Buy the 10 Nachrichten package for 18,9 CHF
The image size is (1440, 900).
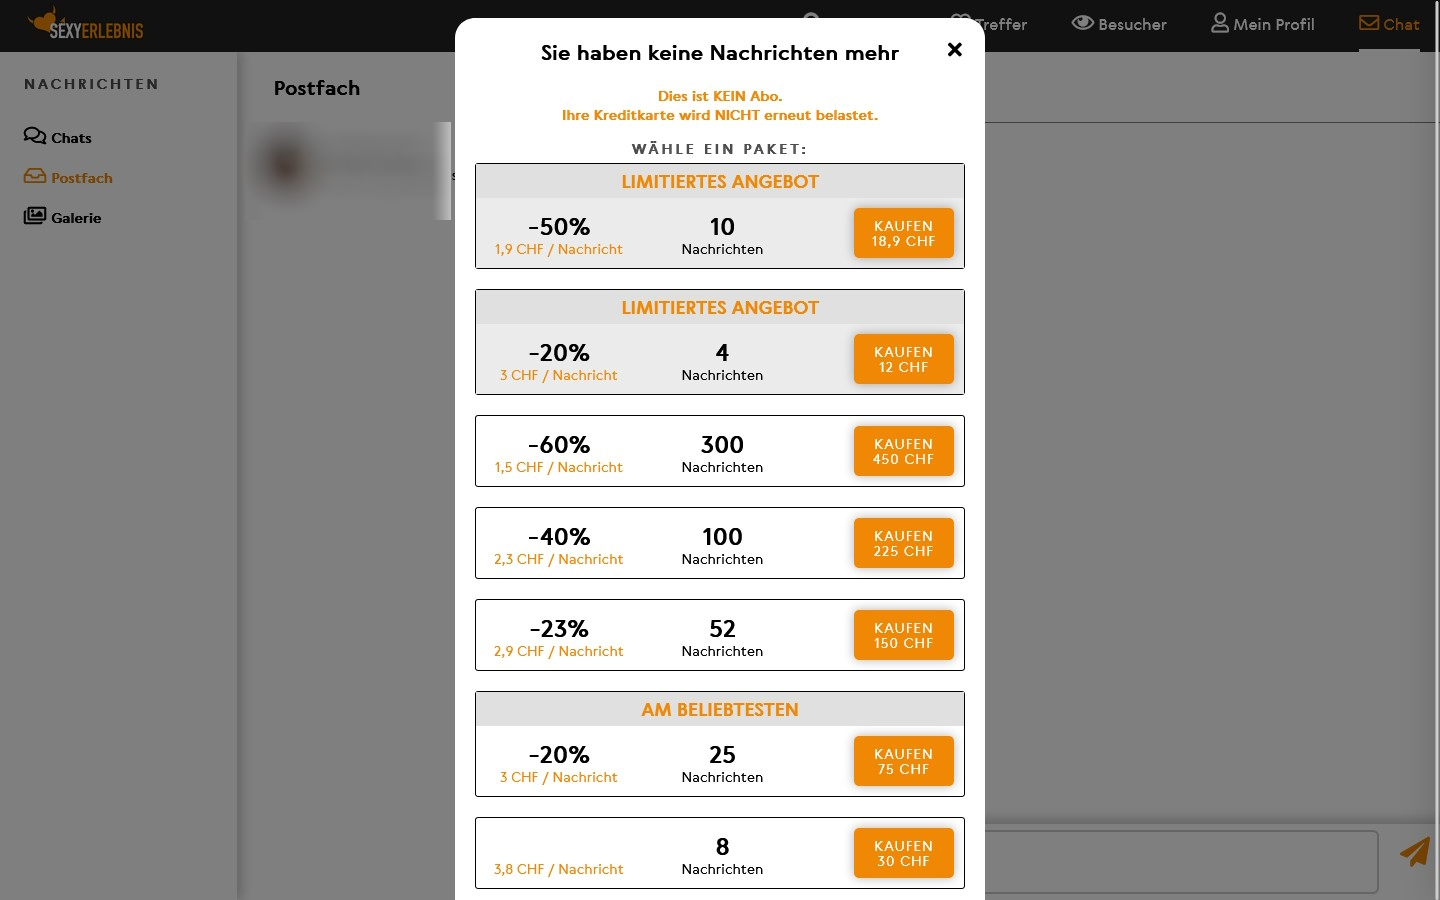903,233
